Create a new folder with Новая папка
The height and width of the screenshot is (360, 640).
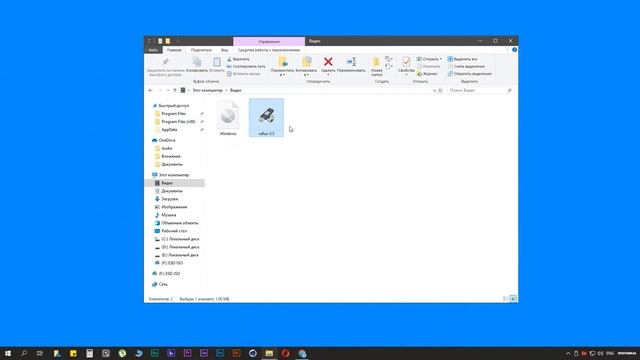(x=376, y=67)
